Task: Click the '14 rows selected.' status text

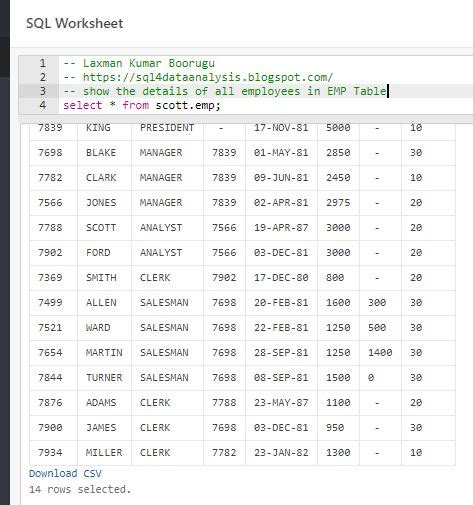Action: [x=80, y=489]
